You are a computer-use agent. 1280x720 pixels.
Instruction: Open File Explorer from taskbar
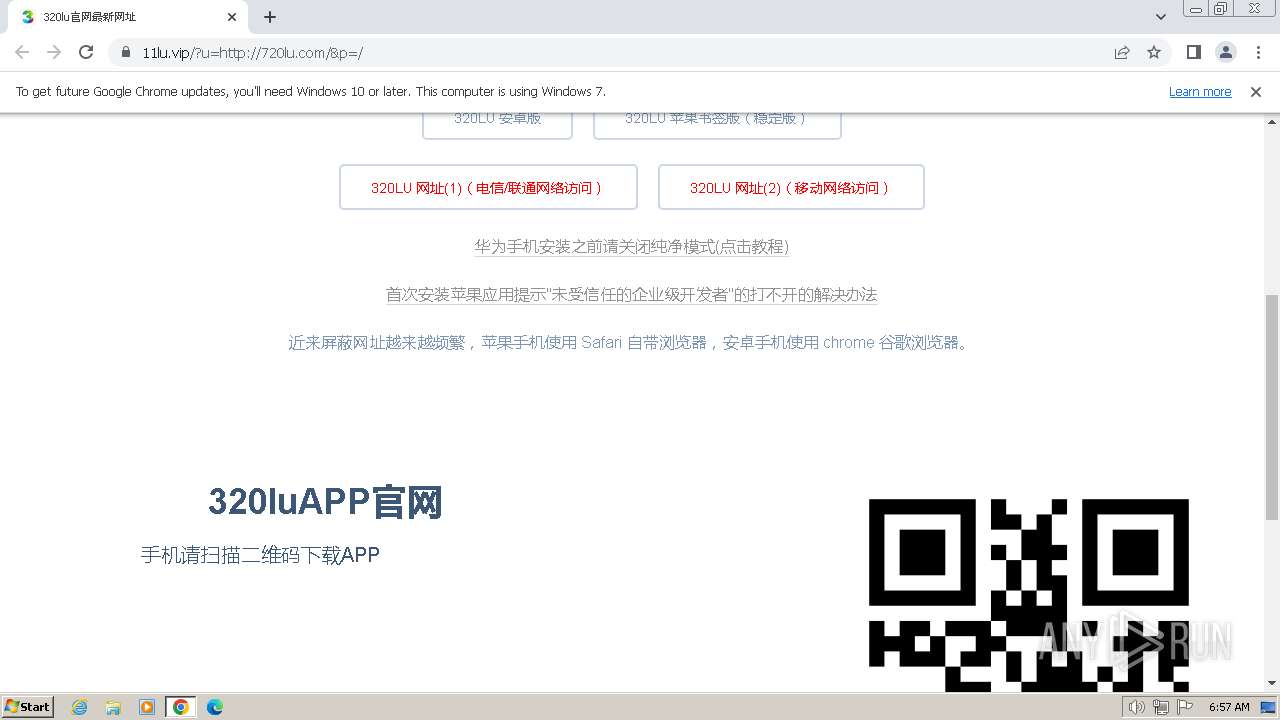113,707
